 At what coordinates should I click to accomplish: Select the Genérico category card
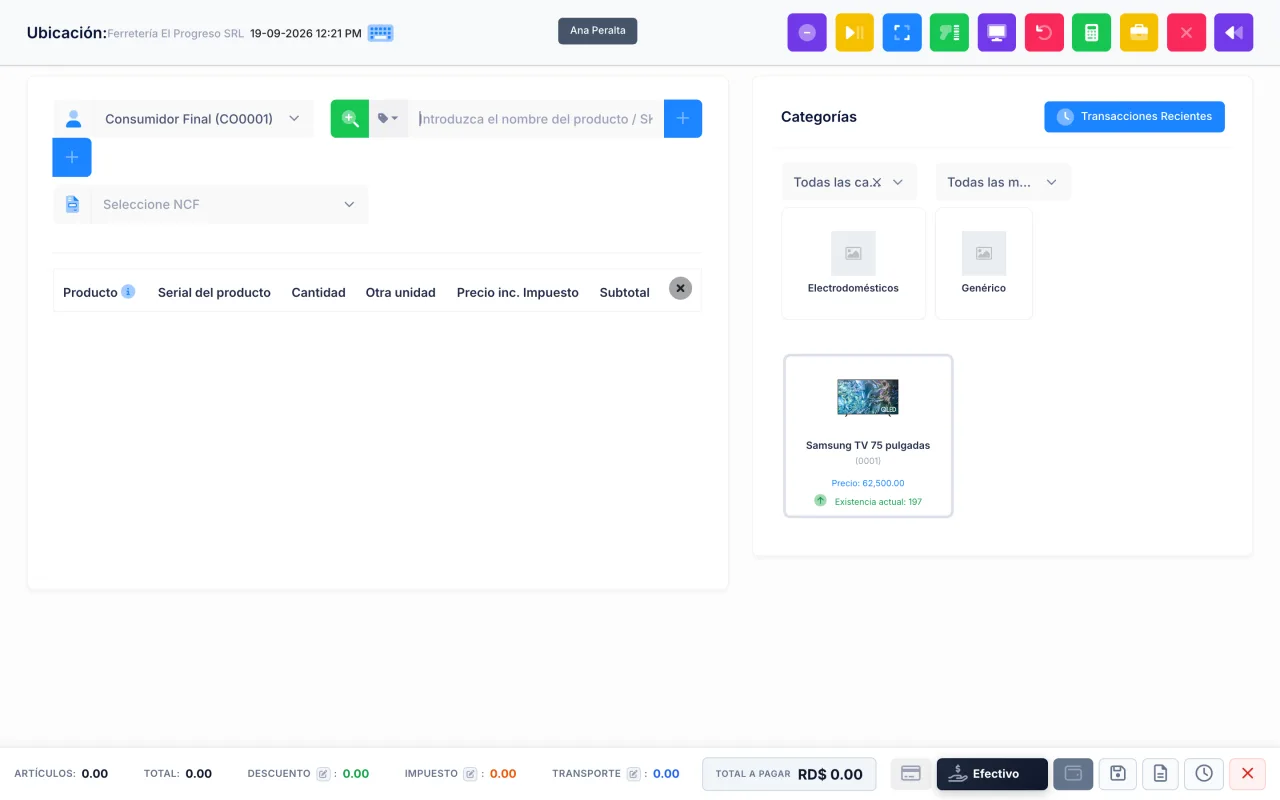tap(984, 264)
